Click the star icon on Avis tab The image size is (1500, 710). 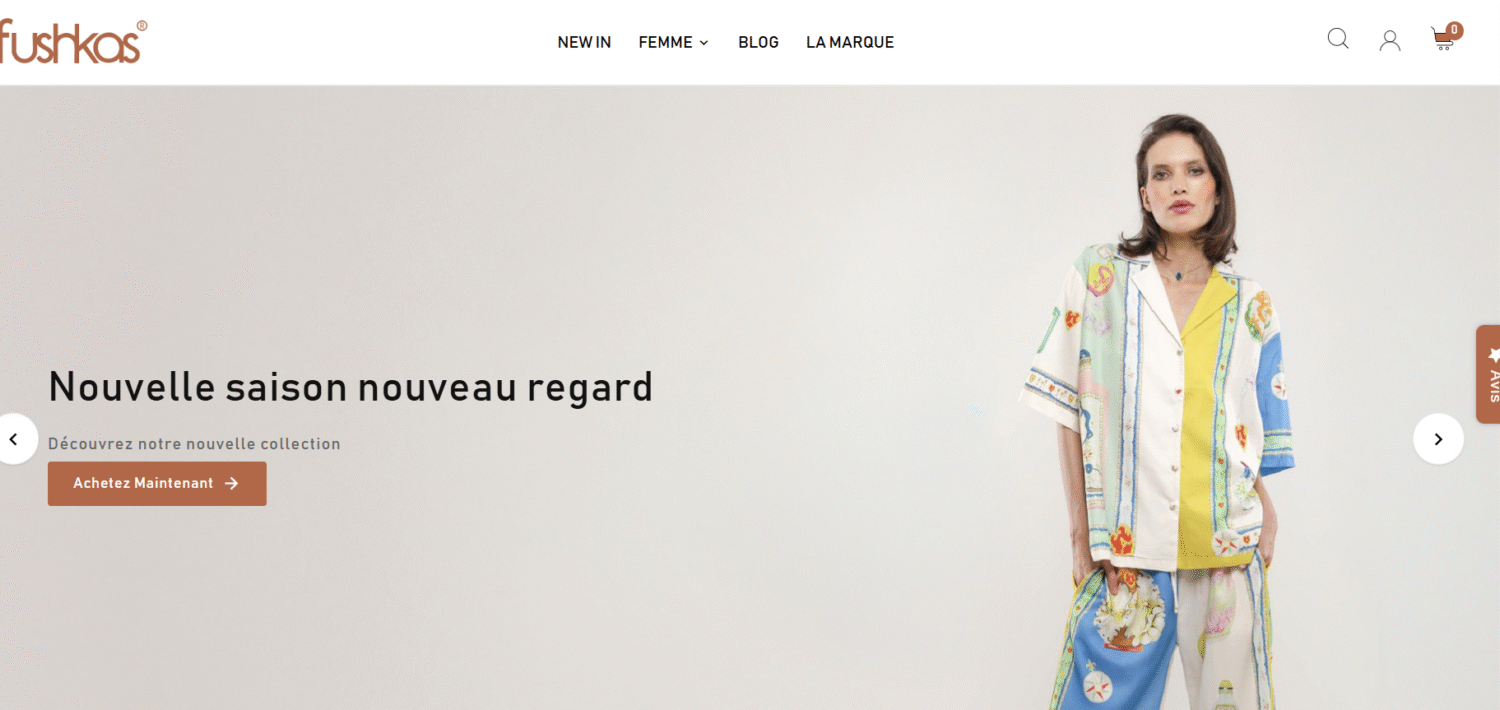[x=1494, y=354]
